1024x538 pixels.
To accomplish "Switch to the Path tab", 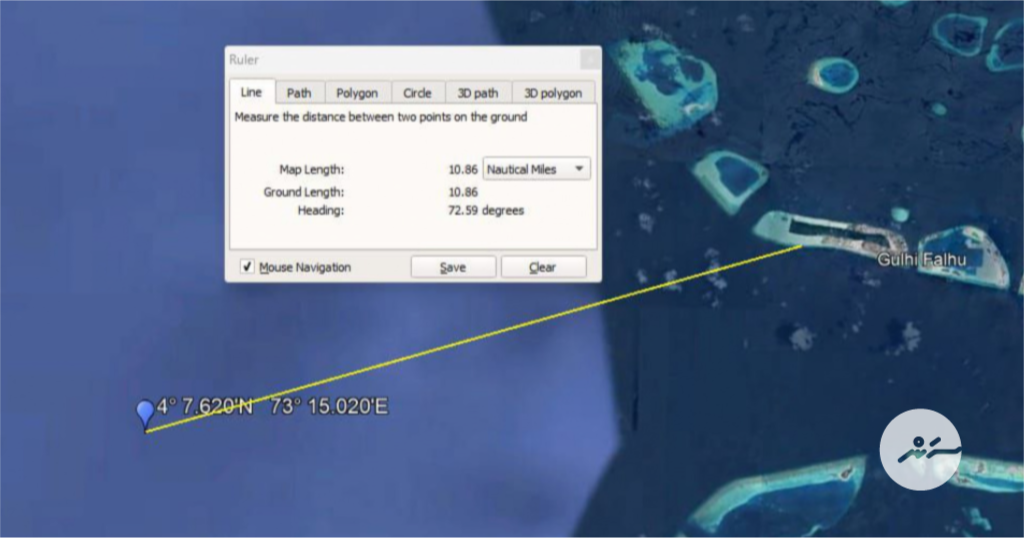I will coord(299,93).
